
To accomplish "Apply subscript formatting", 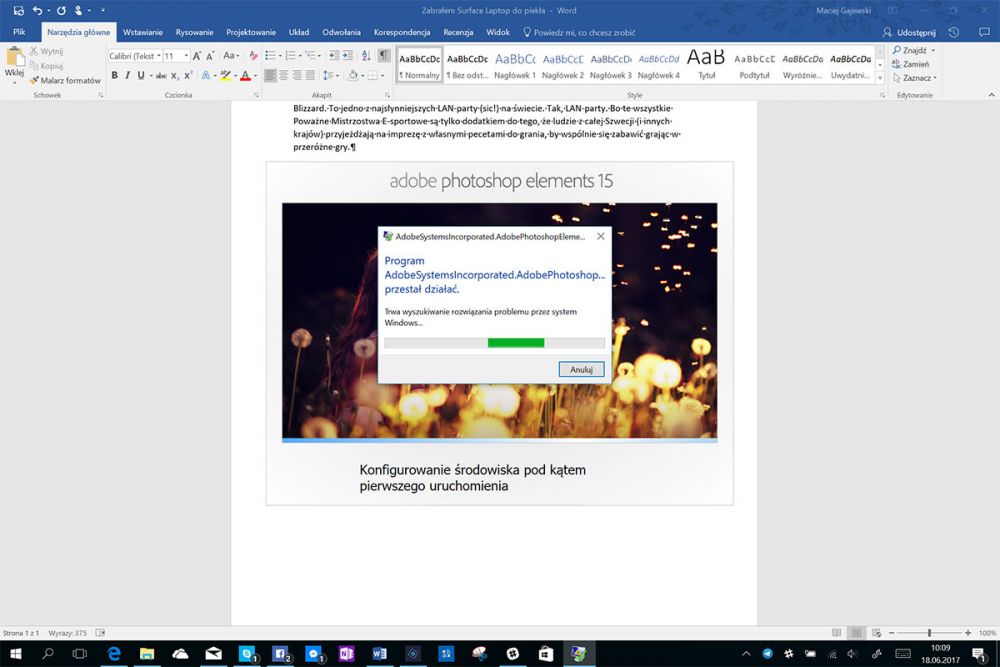I will coord(175,75).
